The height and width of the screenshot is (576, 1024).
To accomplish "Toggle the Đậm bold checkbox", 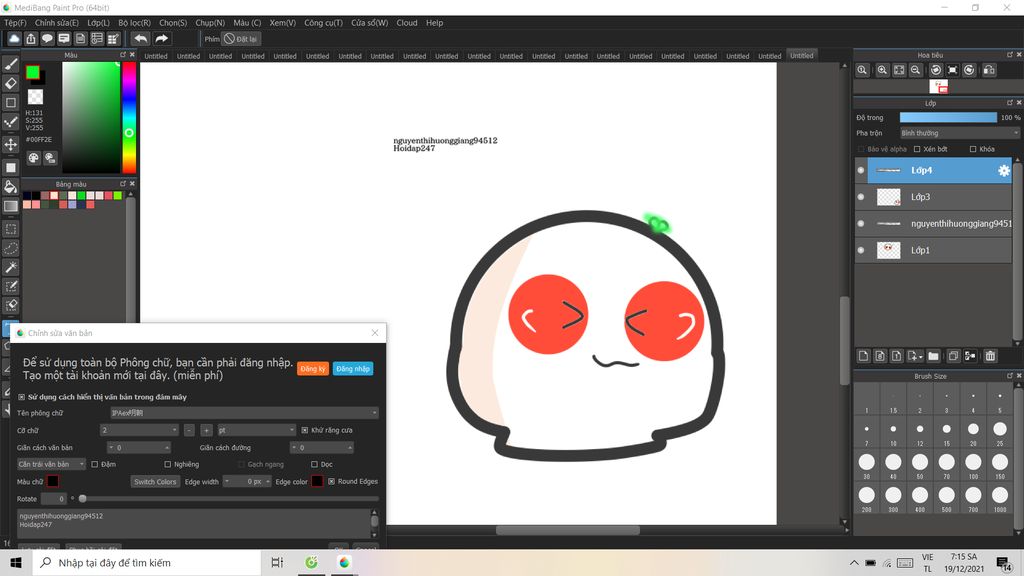I will point(95,464).
